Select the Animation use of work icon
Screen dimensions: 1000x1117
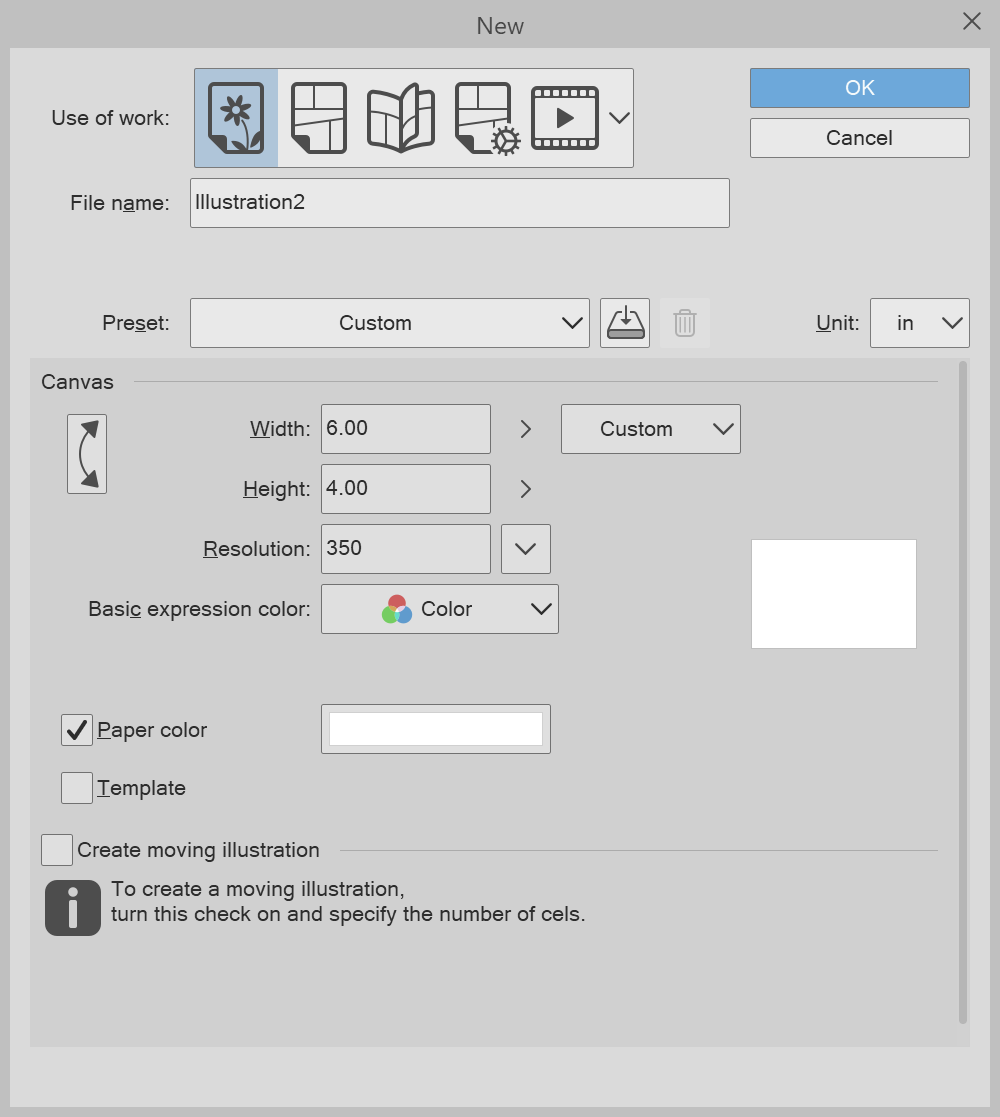pyautogui.click(x=565, y=118)
